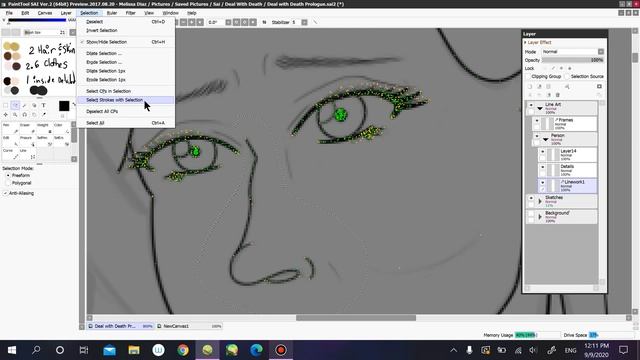Viewport: 640px width, 360px height.
Task: Open the Filter menu
Action: click(130, 13)
